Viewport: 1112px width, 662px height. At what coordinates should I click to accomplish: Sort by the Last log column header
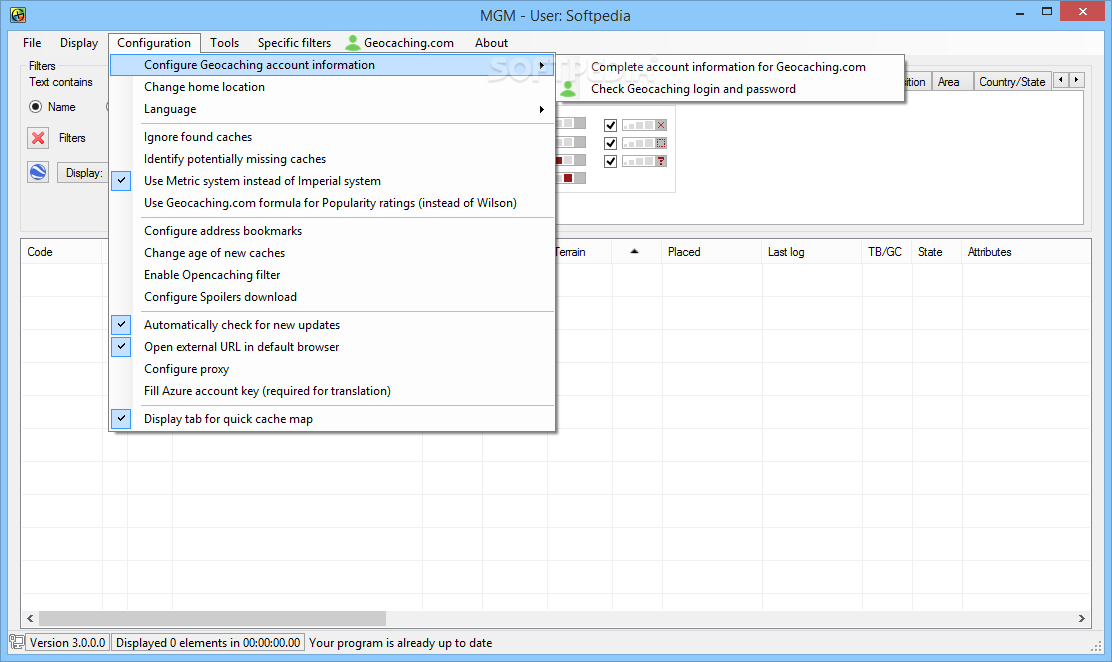[812, 252]
